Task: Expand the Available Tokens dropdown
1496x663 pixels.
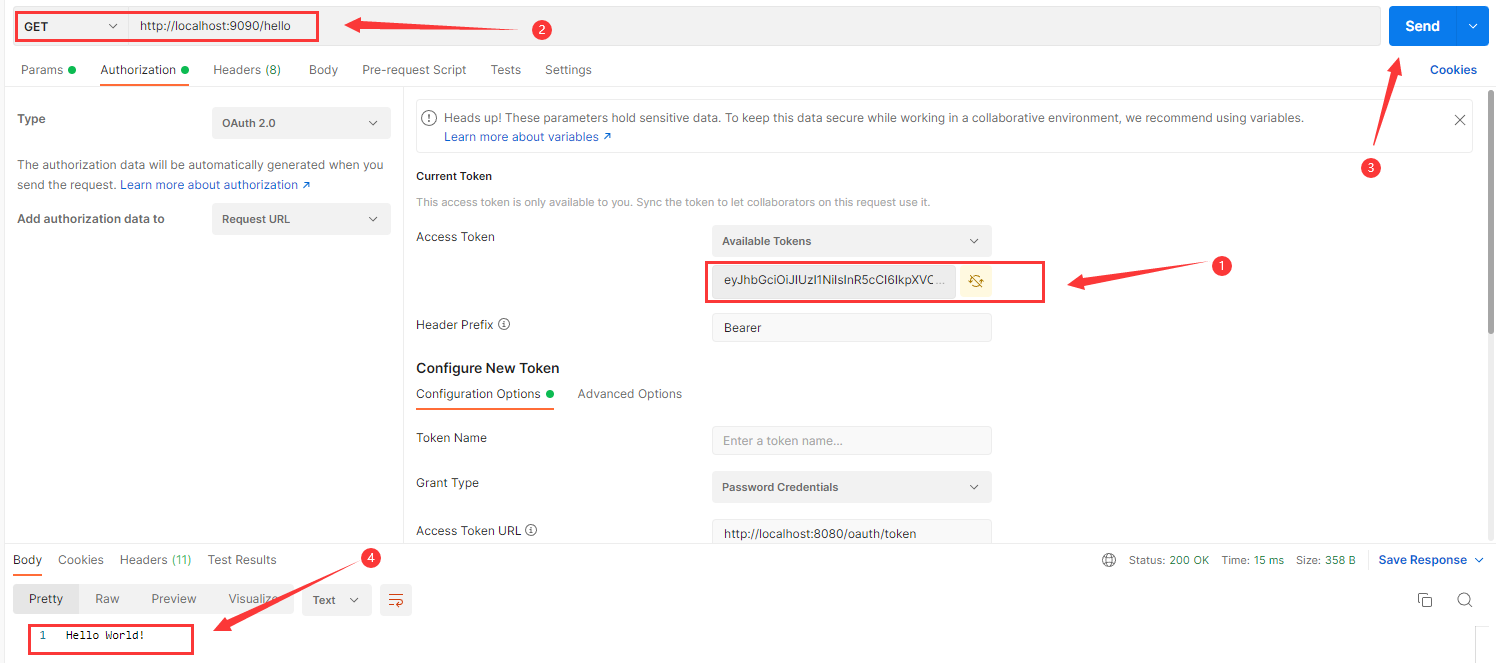Action: pyautogui.click(x=851, y=241)
